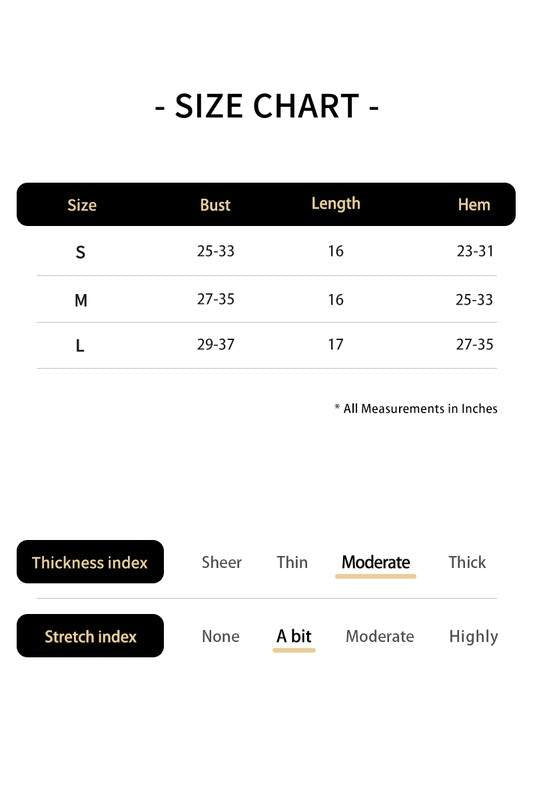Select the Bust column header
The image size is (533, 800).
point(215,205)
